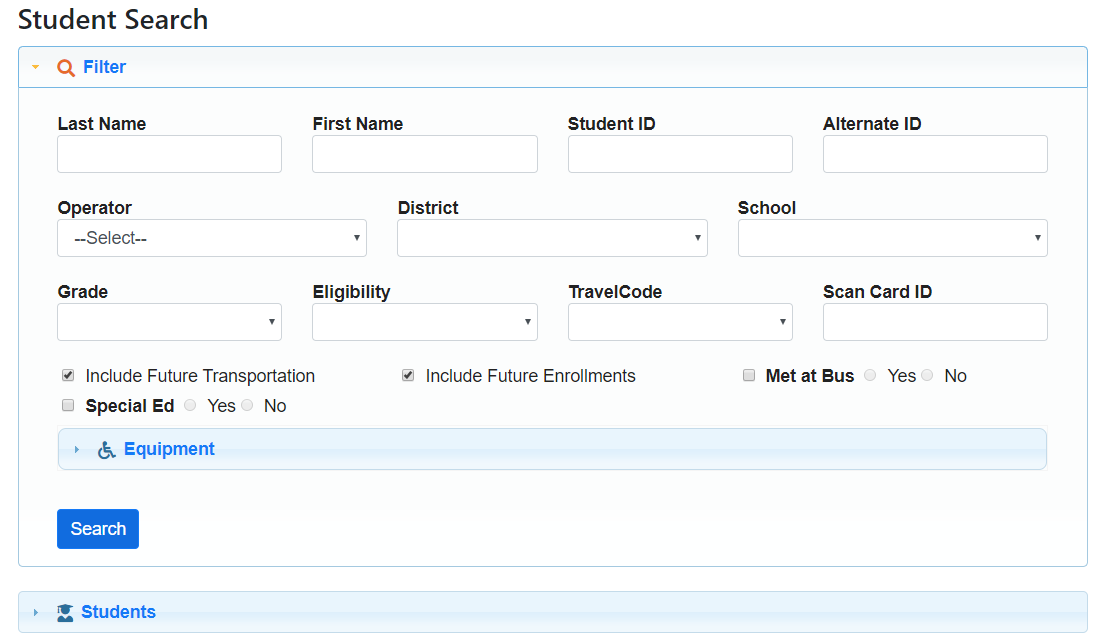Tick the Special Ed checkbox

click(x=68, y=406)
